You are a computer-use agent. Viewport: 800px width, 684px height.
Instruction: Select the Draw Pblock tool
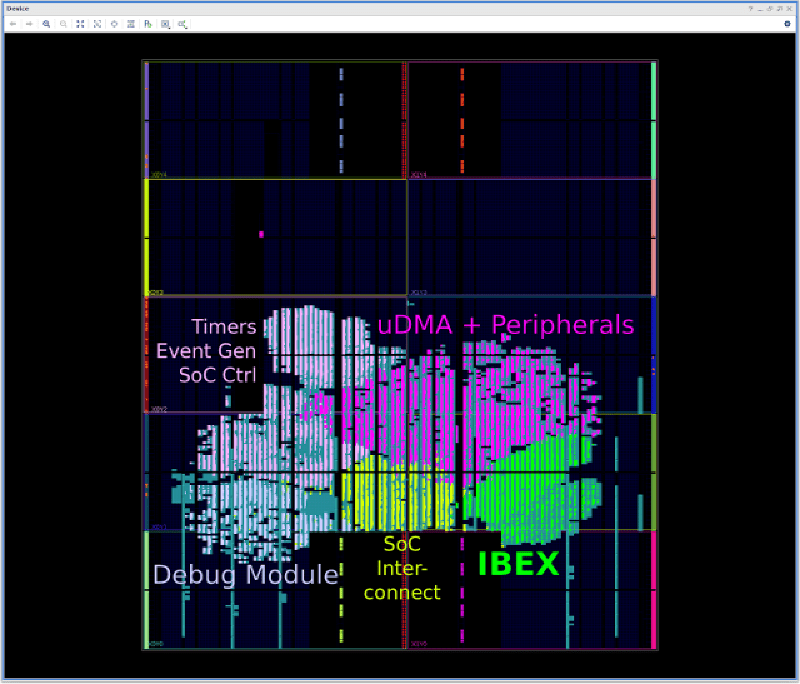[x=148, y=22]
